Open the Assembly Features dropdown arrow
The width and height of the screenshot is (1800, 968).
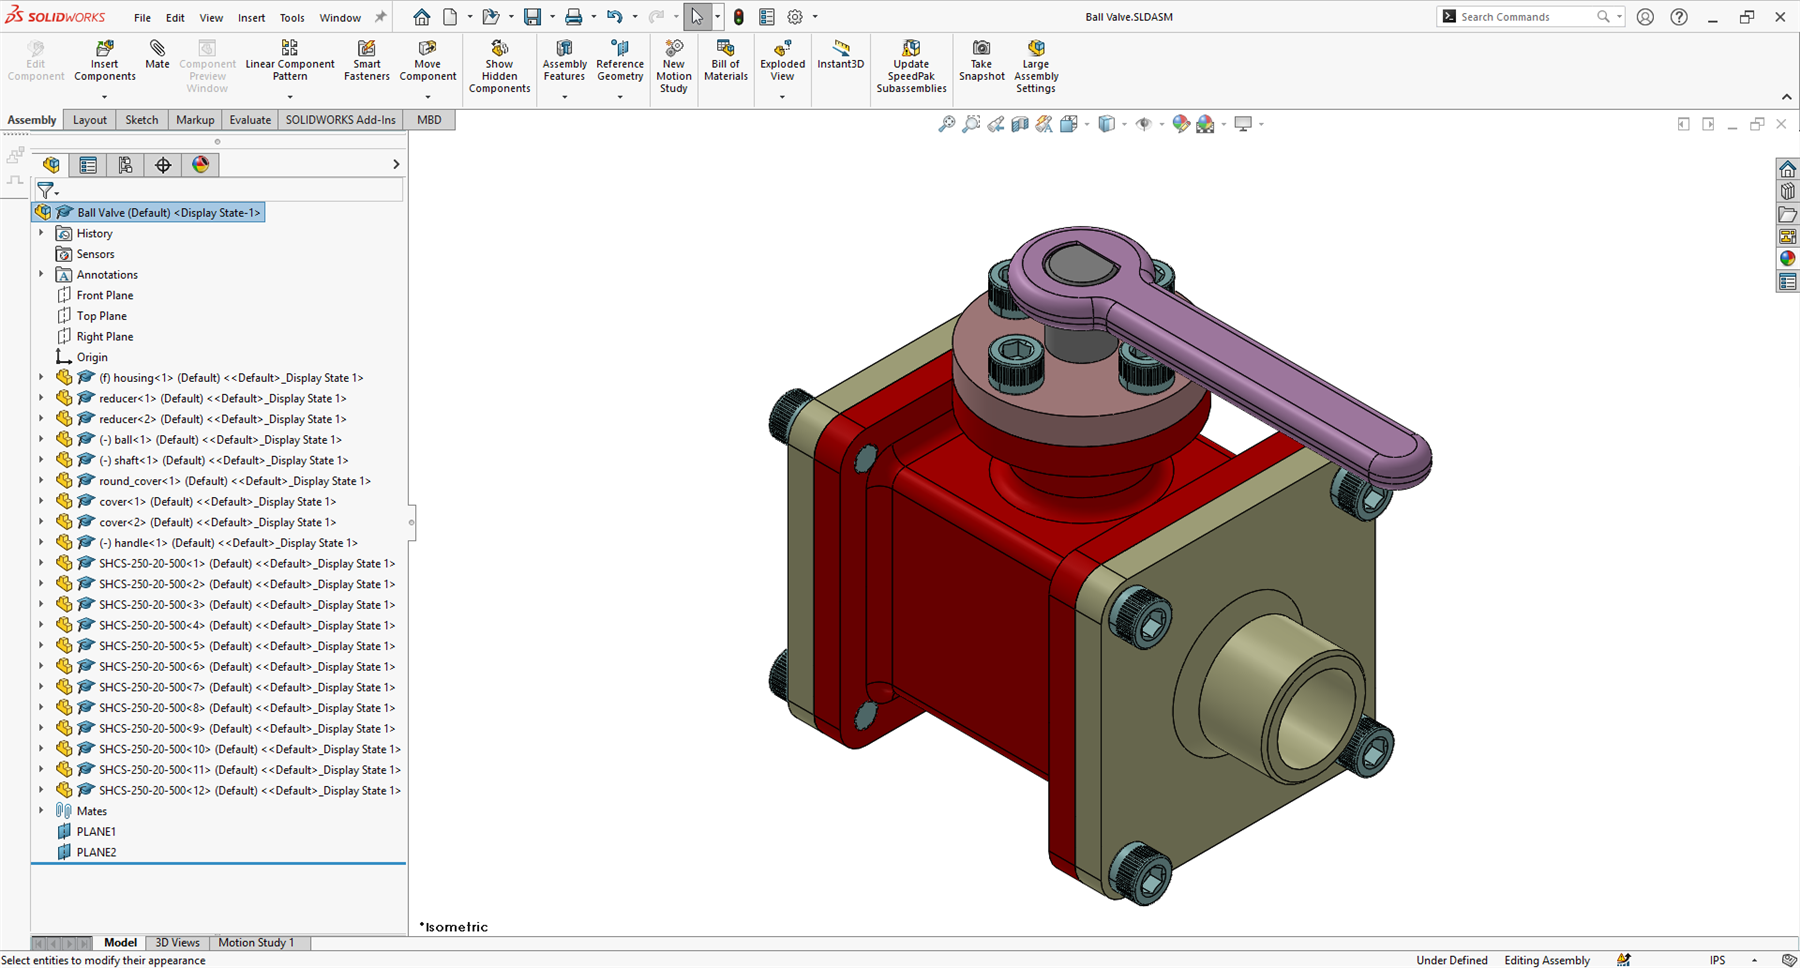564,97
